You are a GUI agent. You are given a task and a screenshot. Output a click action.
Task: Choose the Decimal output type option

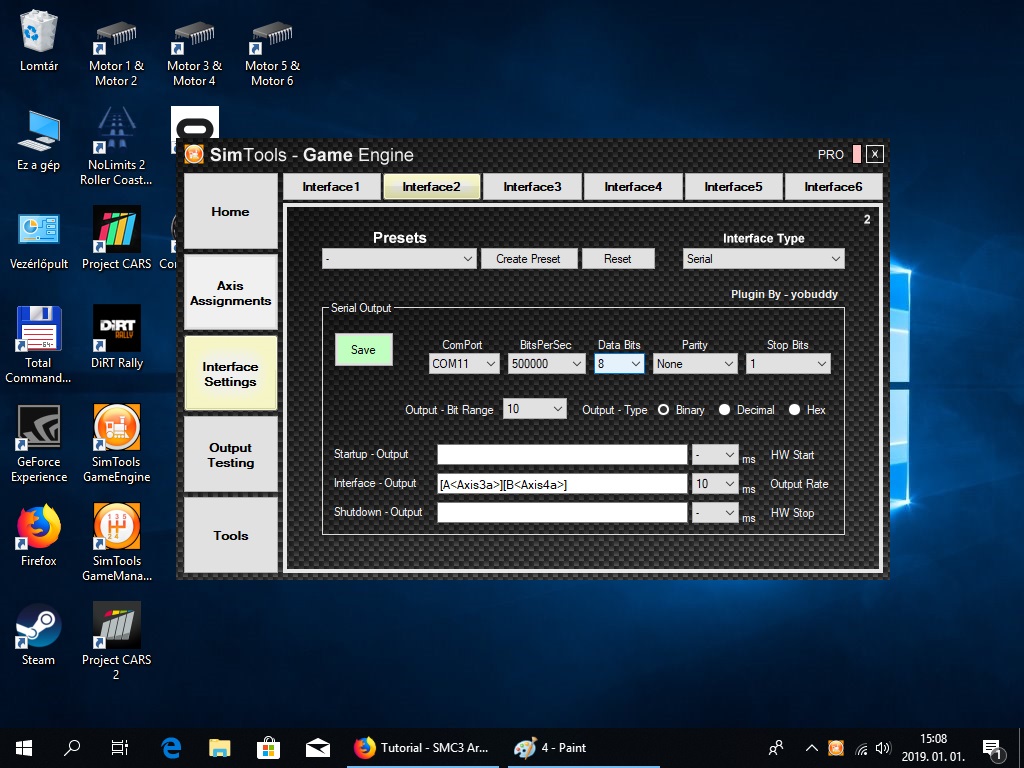(x=725, y=410)
